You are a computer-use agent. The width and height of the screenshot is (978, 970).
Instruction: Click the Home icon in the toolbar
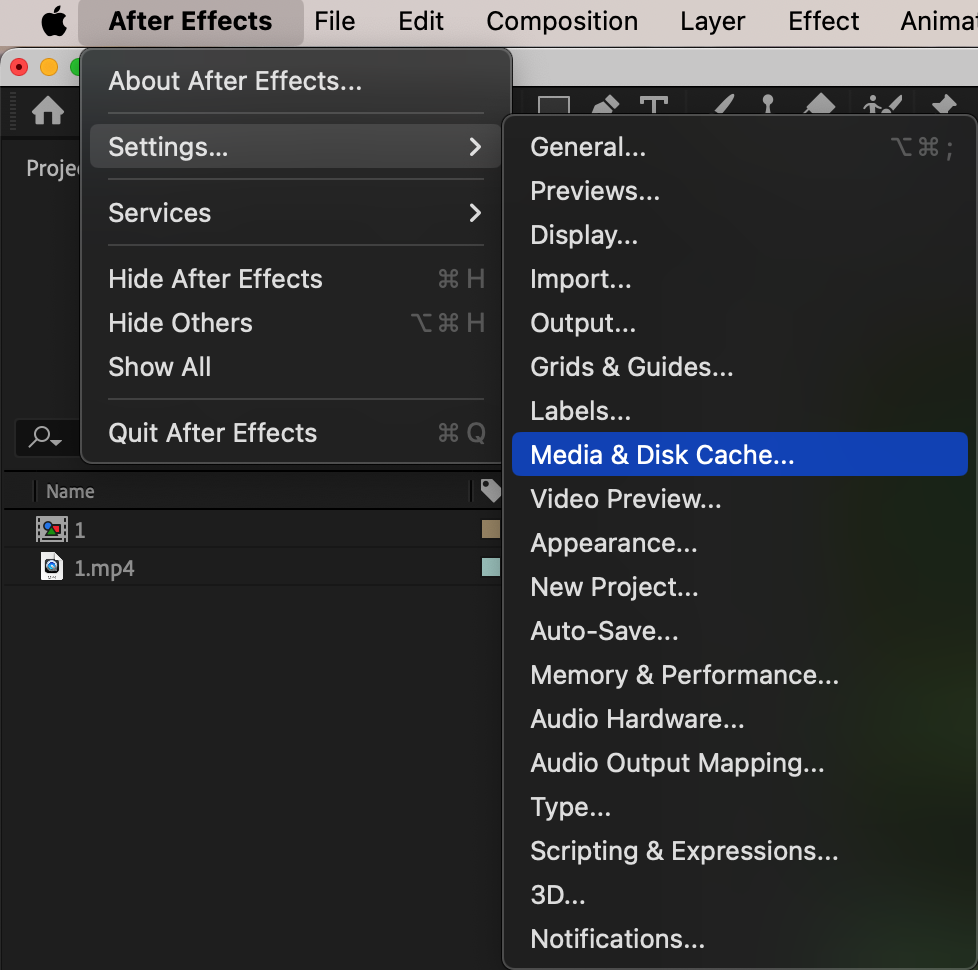47,111
